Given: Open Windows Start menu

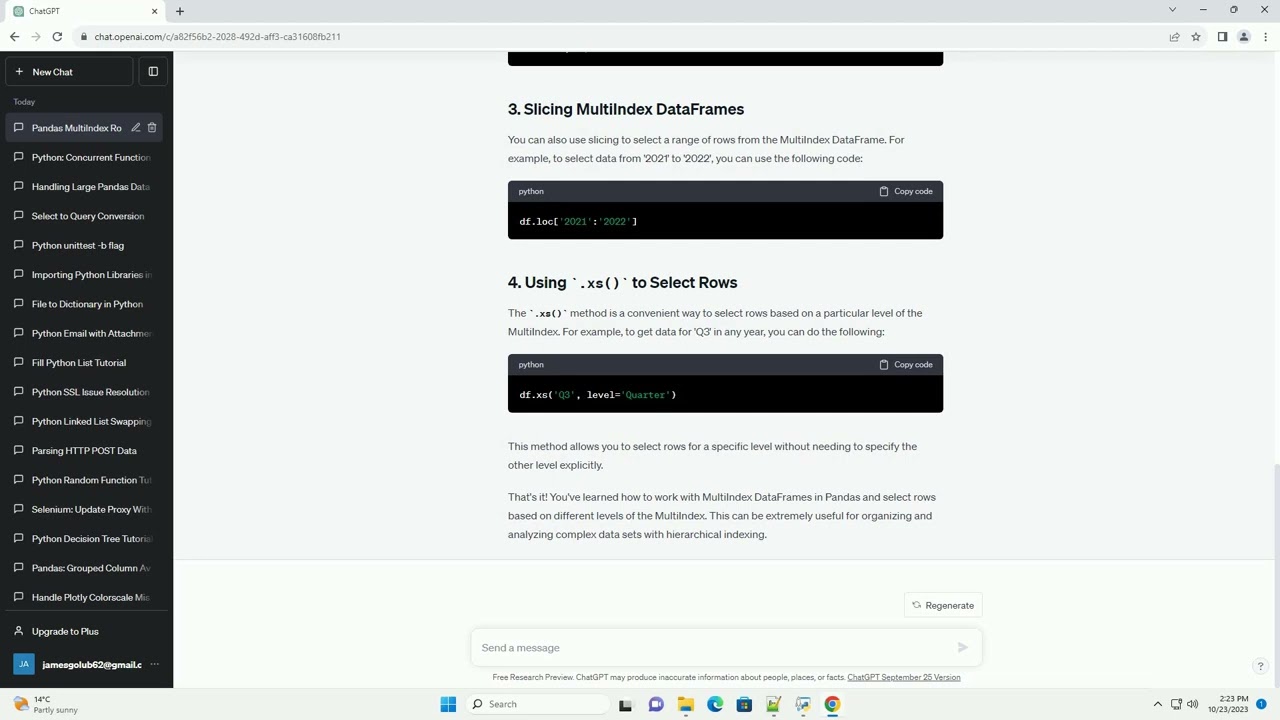Looking at the screenshot, I should tap(448, 704).
